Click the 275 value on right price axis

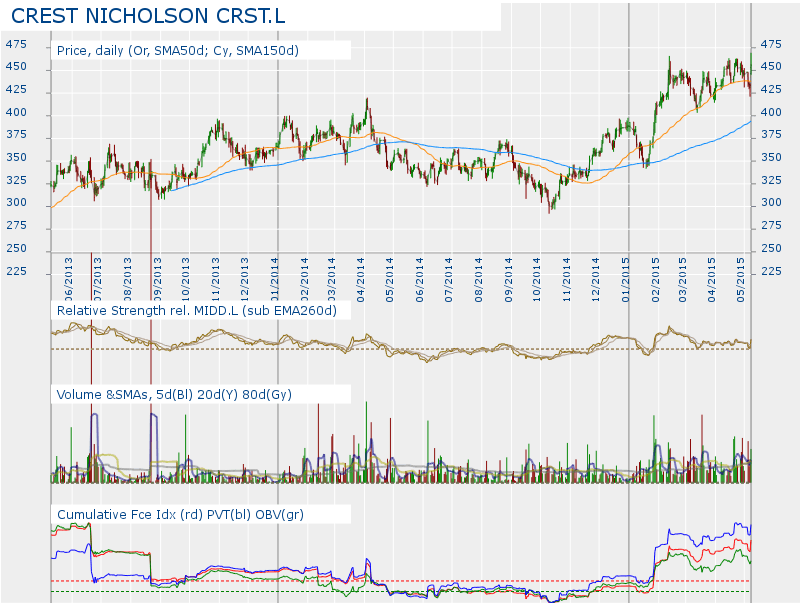(x=771, y=225)
